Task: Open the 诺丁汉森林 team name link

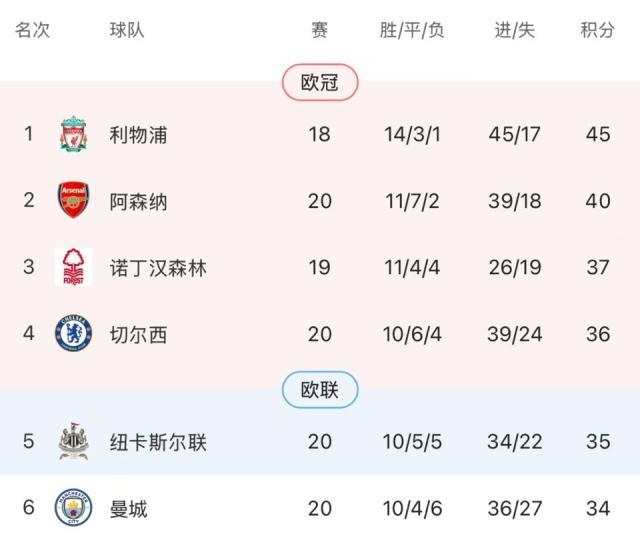Action: click(x=158, y=267)
